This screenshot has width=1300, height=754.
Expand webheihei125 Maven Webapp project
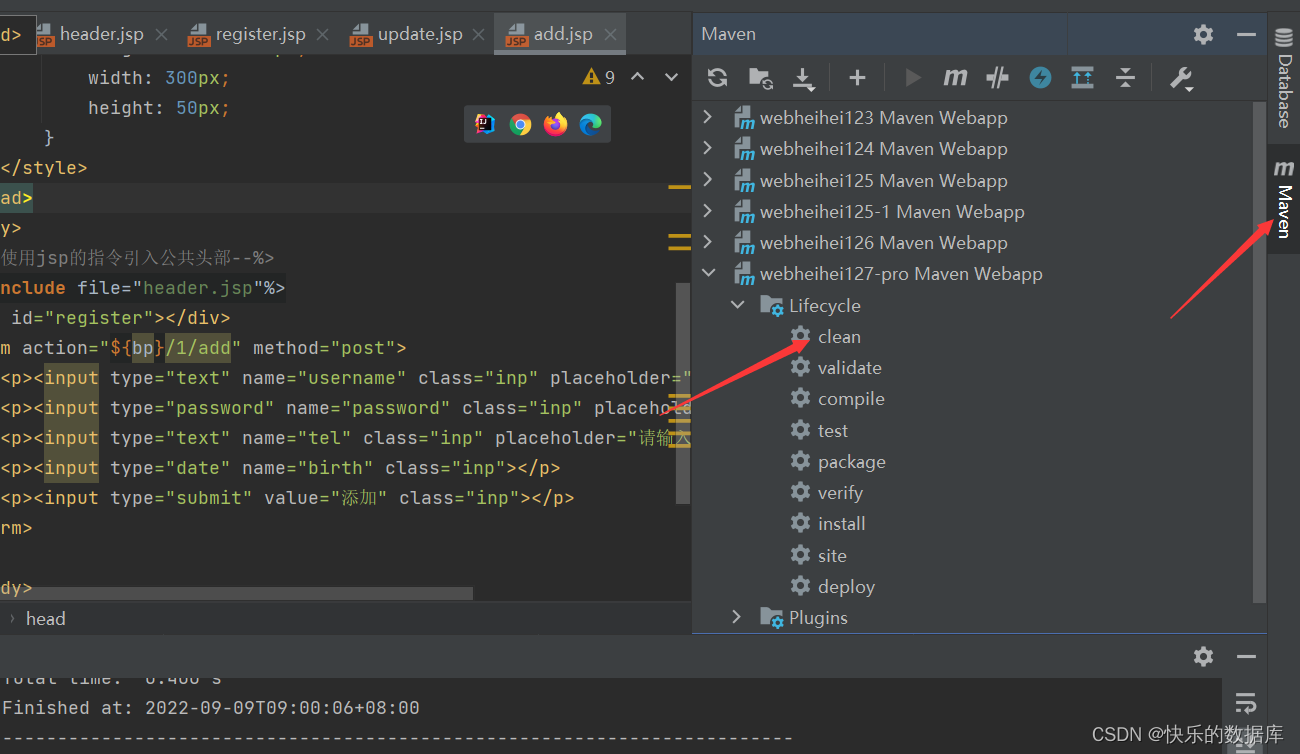click(708, 180)
